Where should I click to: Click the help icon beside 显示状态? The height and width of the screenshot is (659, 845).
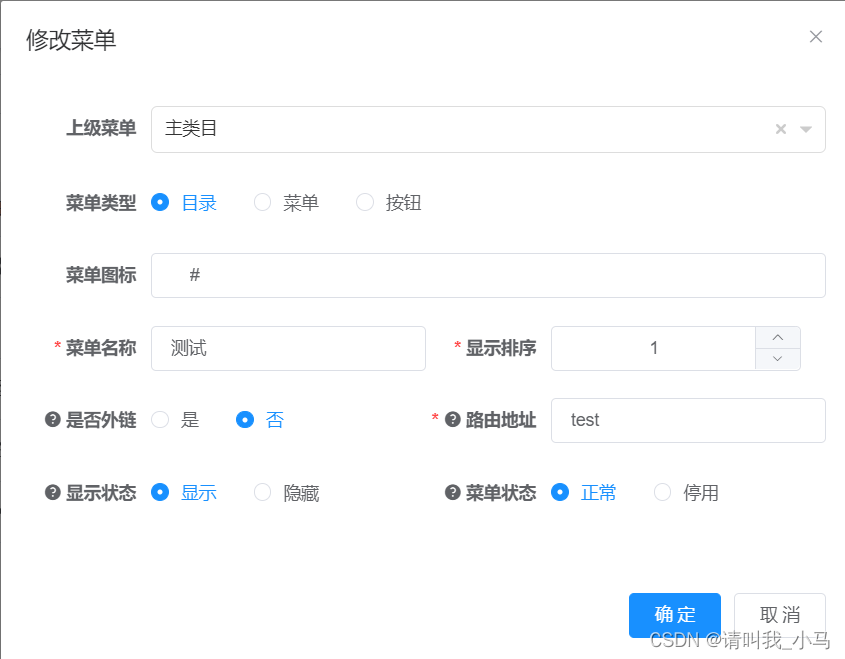coord(52,492)
